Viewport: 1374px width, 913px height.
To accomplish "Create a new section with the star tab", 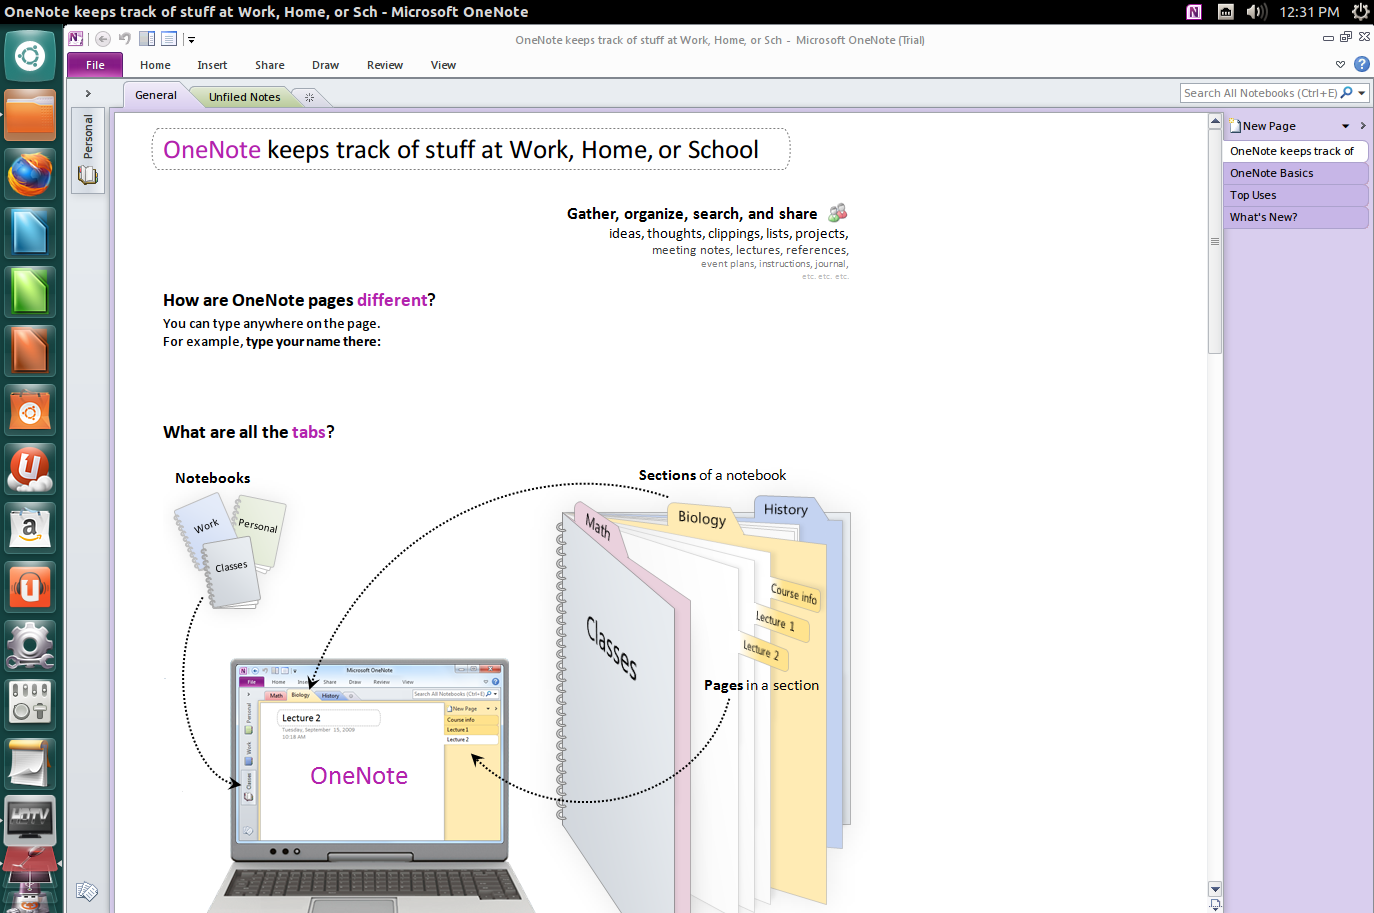I will [x=310, y=97].
